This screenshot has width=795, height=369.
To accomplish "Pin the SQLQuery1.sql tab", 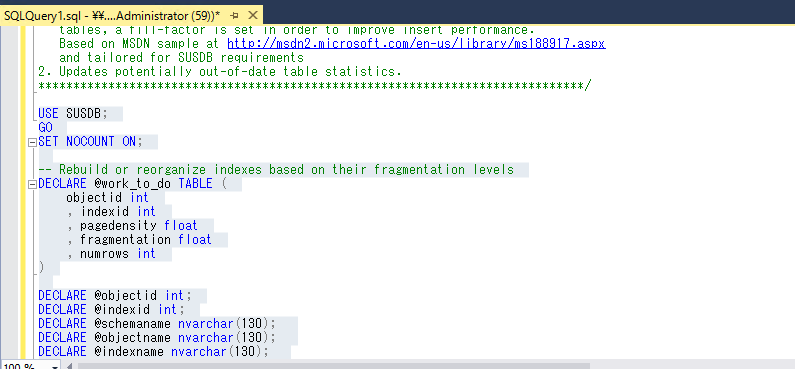I will 234,16.
